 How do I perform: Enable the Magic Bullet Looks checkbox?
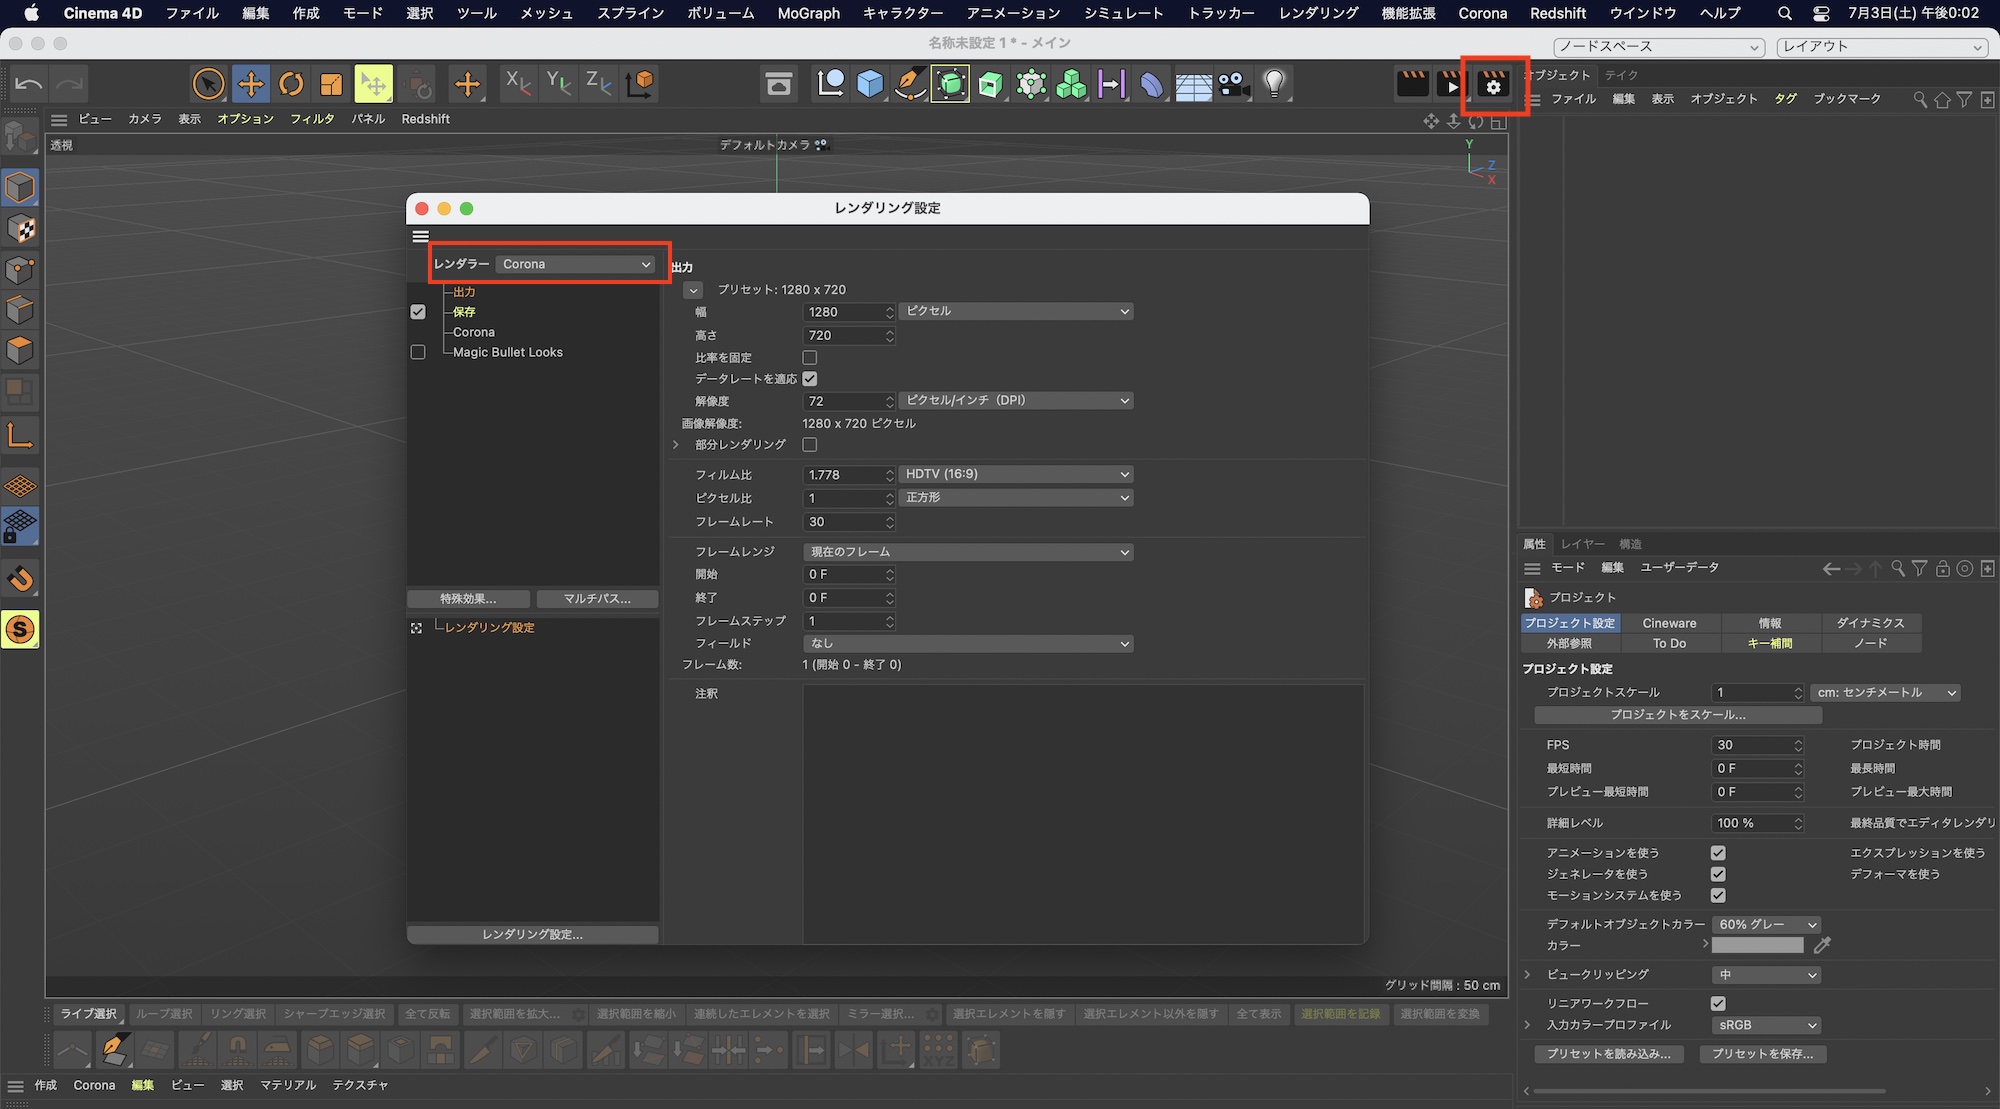418,352
